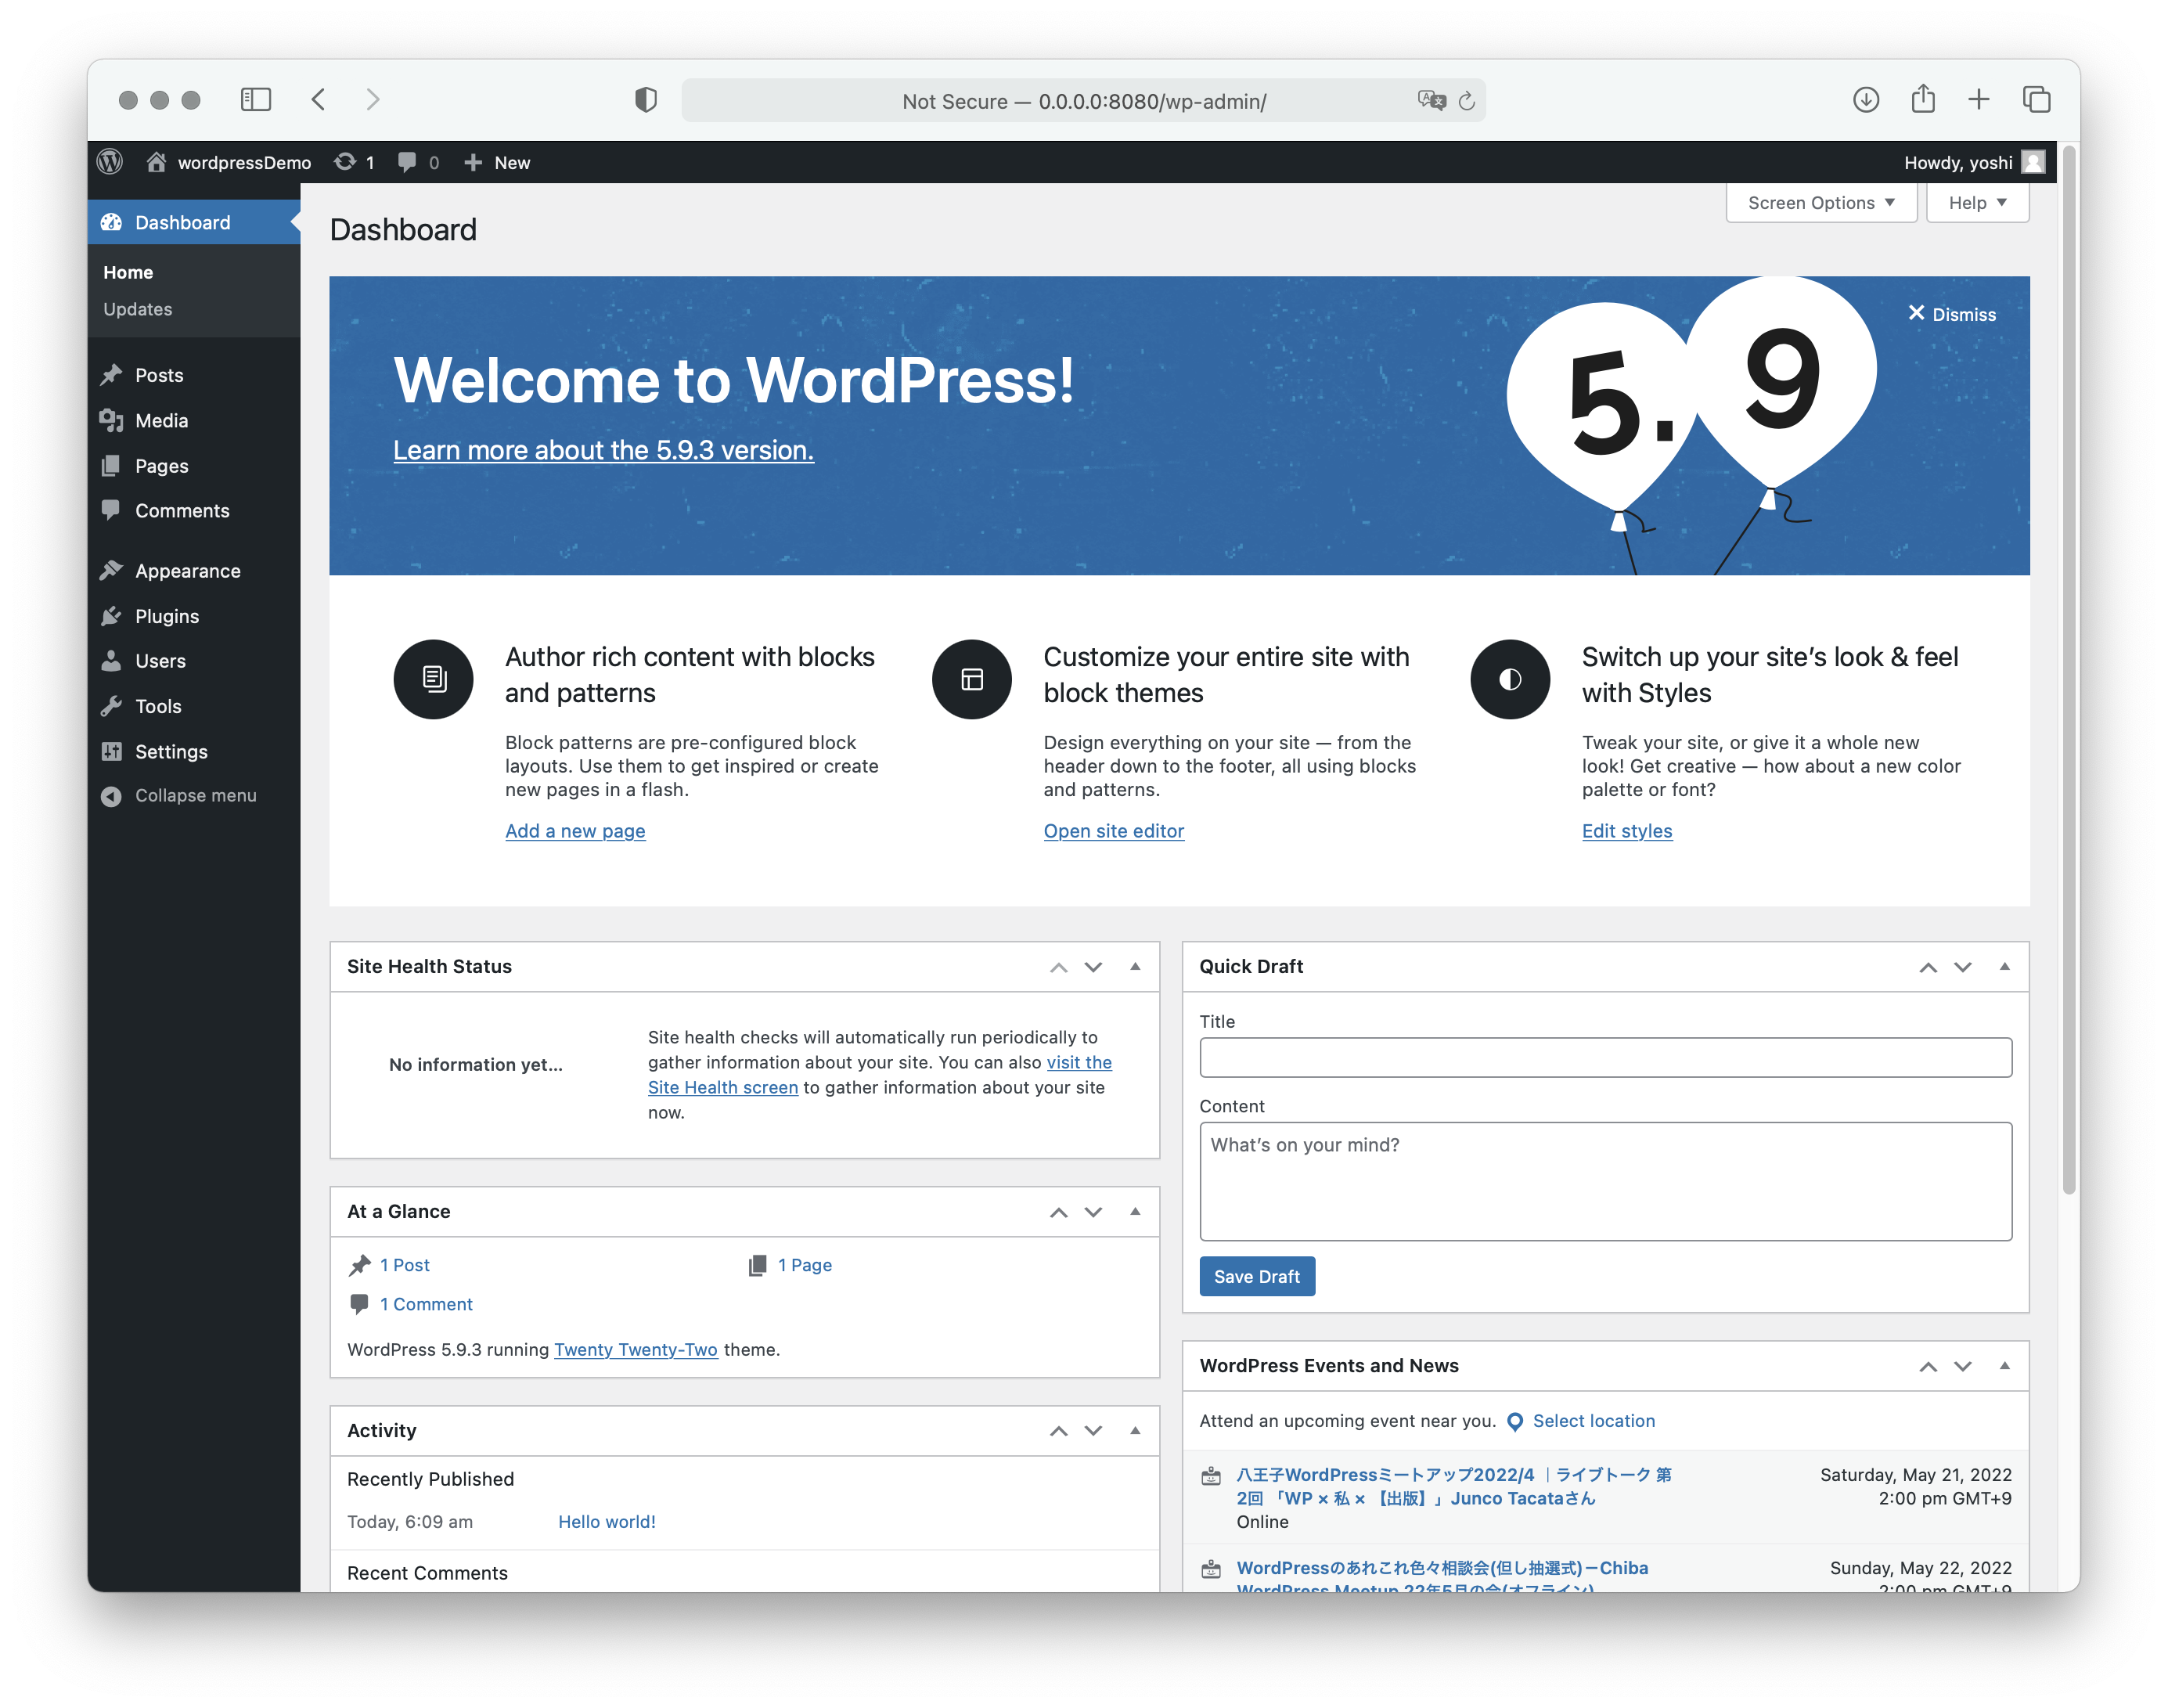Toggle the Activity panel
Image resolution: width=2168 pixels, height=1708 pixels.
click(x=1135, y=1430)
